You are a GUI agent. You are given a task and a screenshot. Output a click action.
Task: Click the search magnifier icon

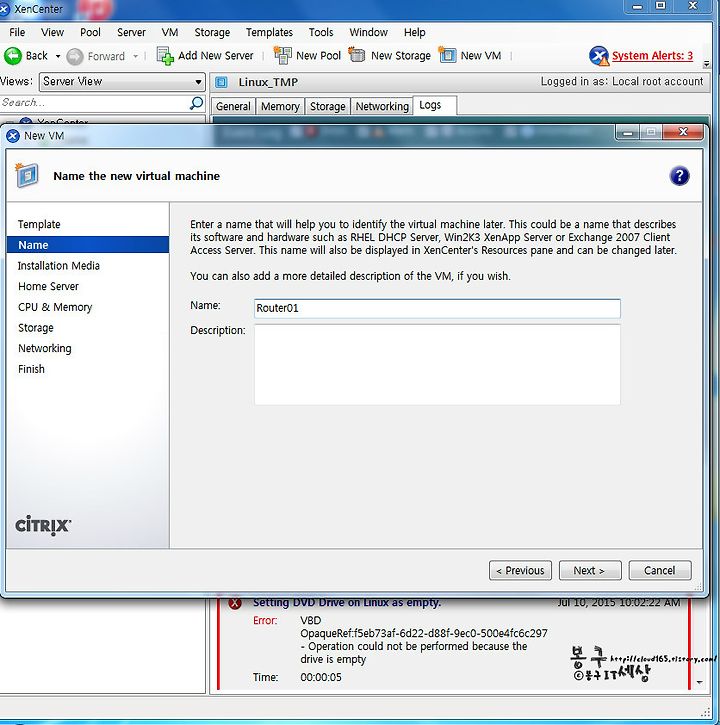197,103
